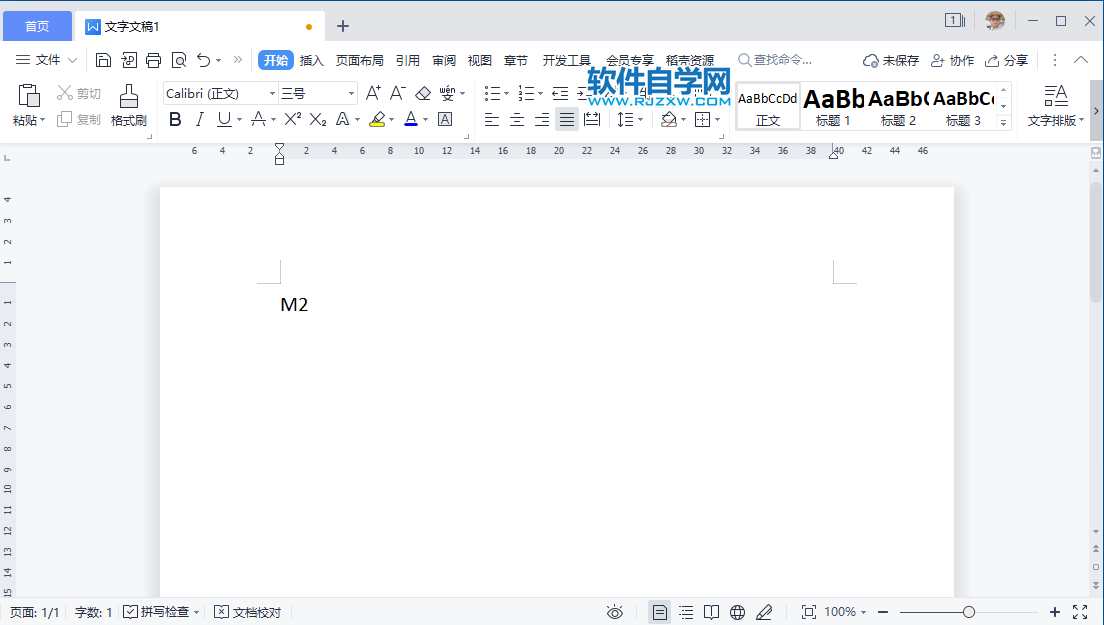Click the Increase Font Size icon
Viewport: 1104px width, 625px height.
[373, 92]
